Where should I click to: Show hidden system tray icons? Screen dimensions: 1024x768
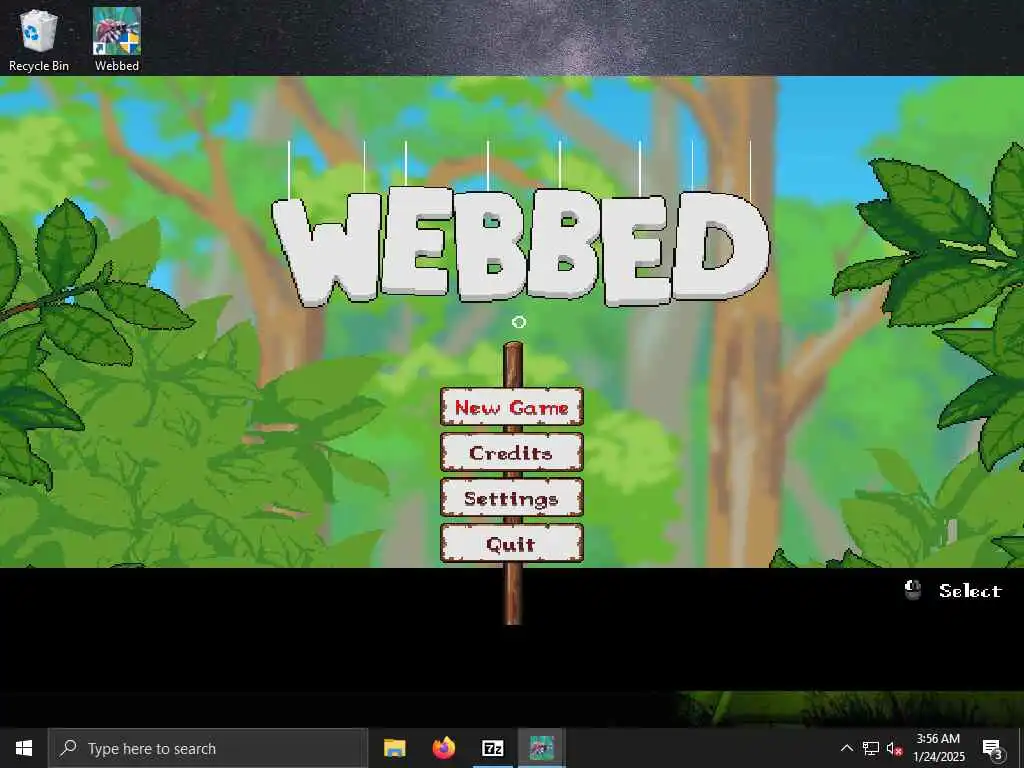[846, 748]
